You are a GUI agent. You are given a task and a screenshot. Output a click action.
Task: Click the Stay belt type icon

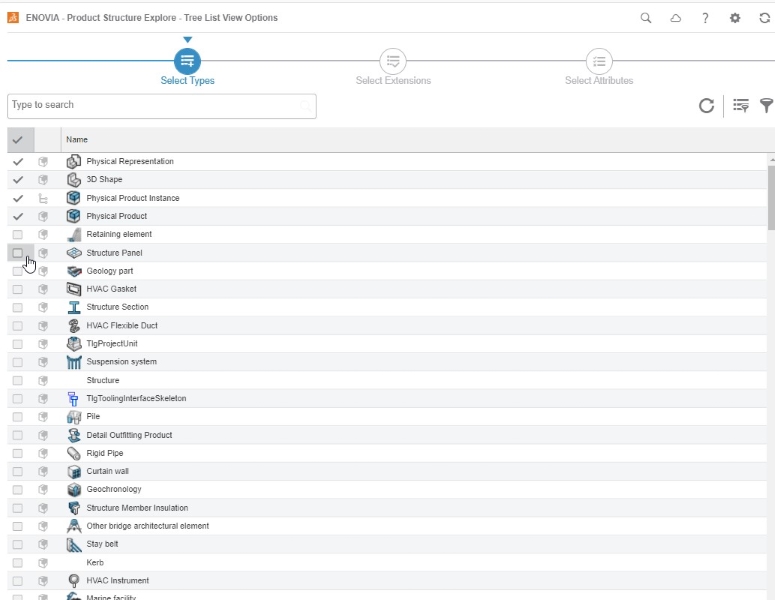[x=74, y=544]
